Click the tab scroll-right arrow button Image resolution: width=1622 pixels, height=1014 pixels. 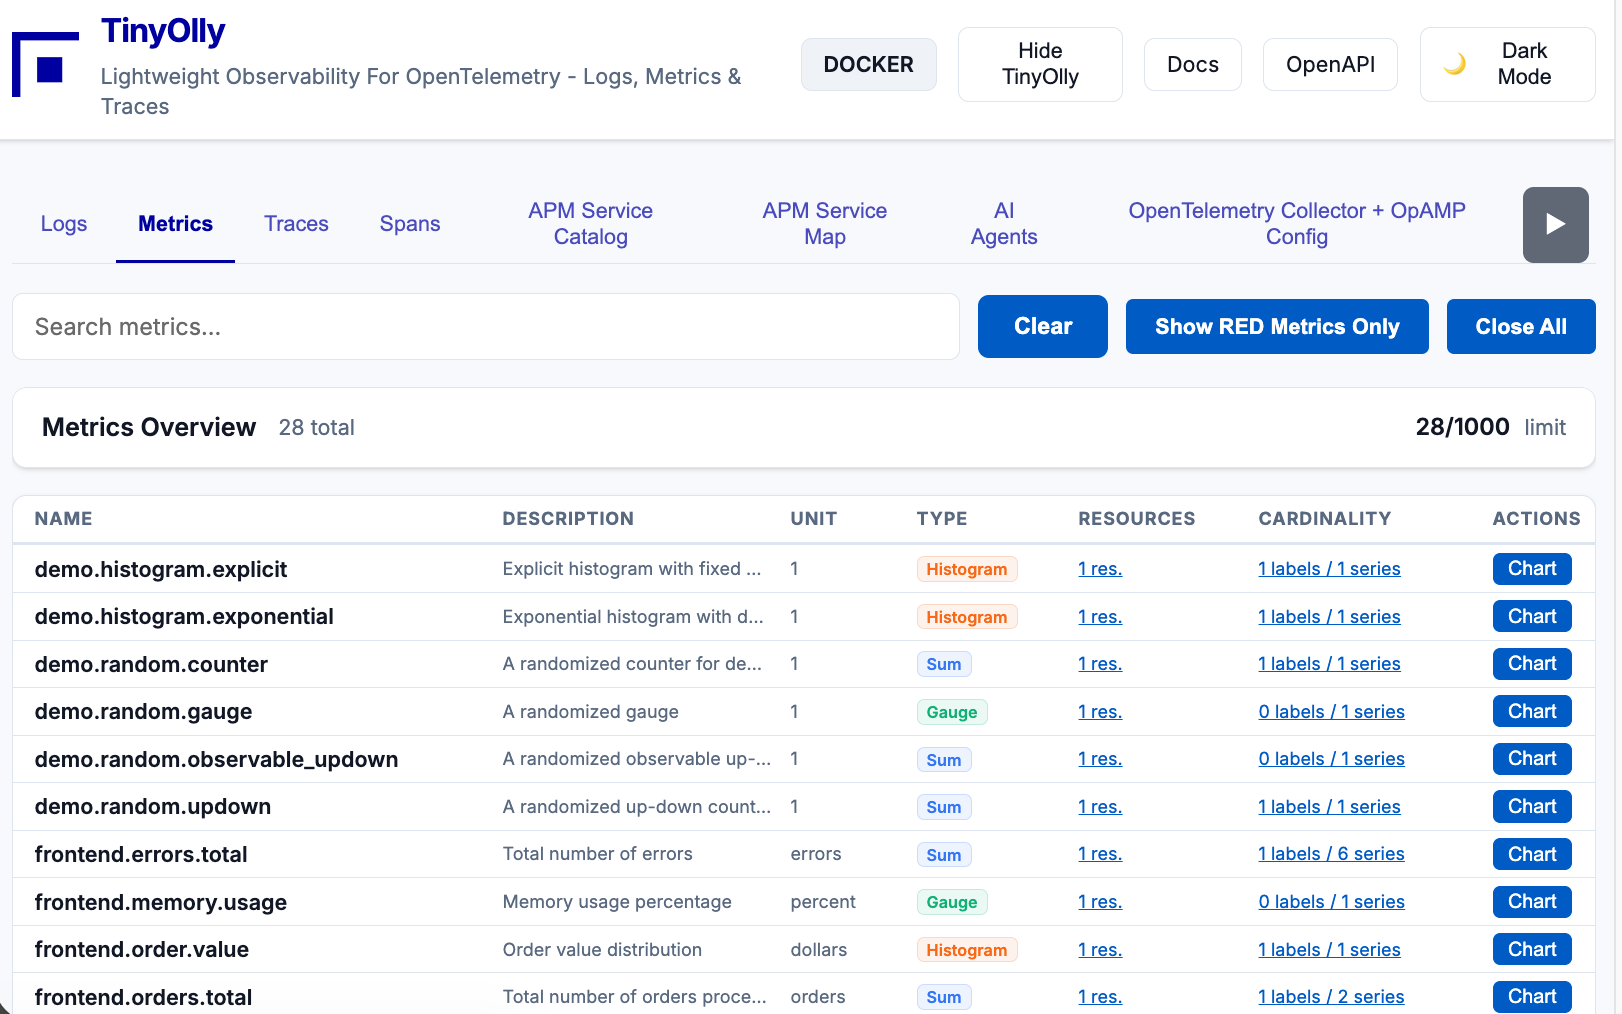[x=1555, y=225]
